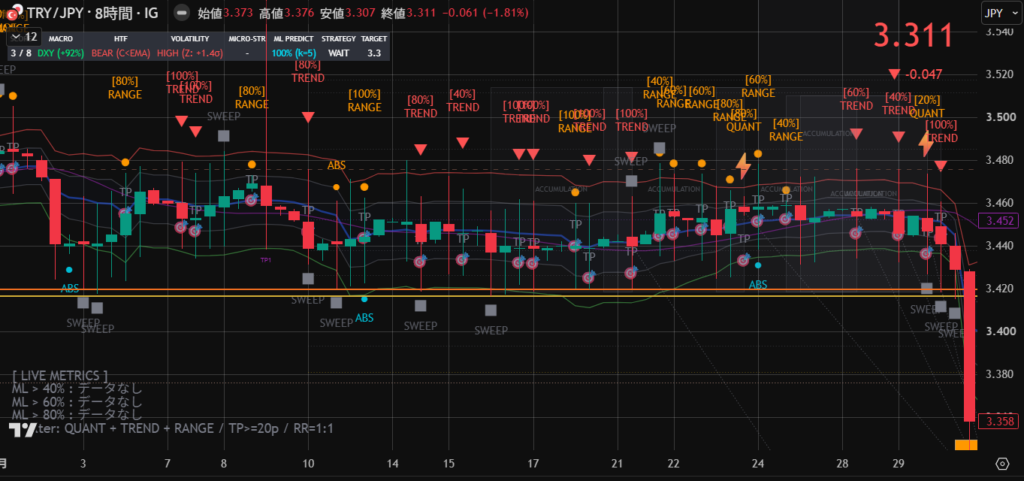
Task: Click the TradingView logo
Action: coord(22,429)
